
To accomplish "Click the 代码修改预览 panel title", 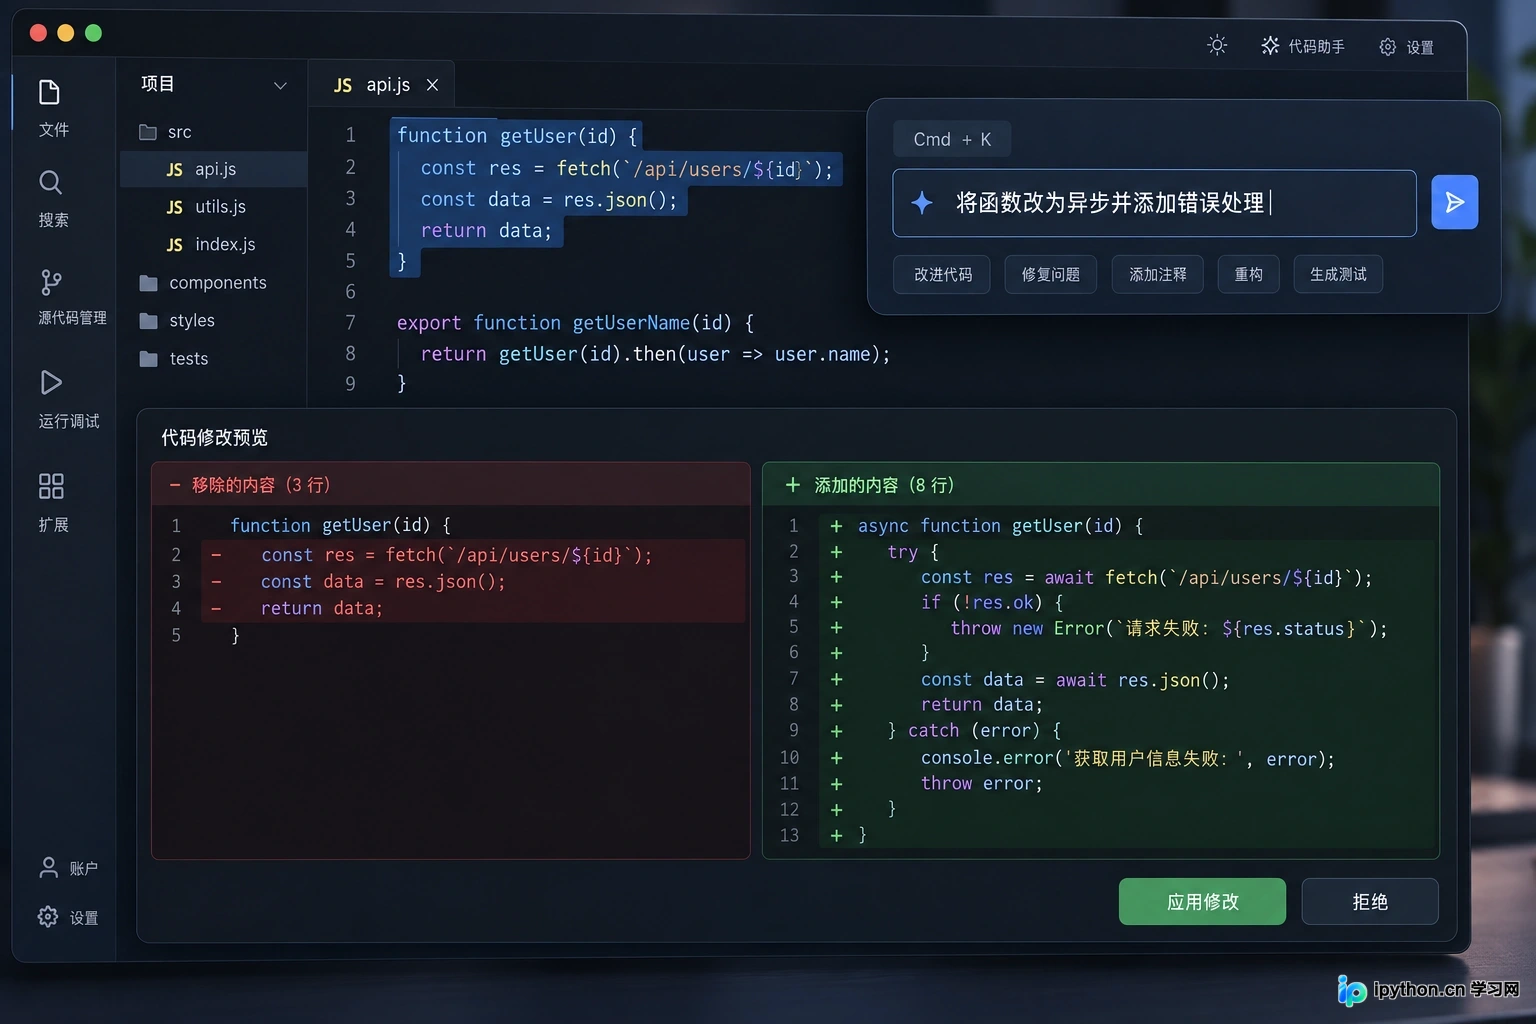I will (x=215, y=437).
